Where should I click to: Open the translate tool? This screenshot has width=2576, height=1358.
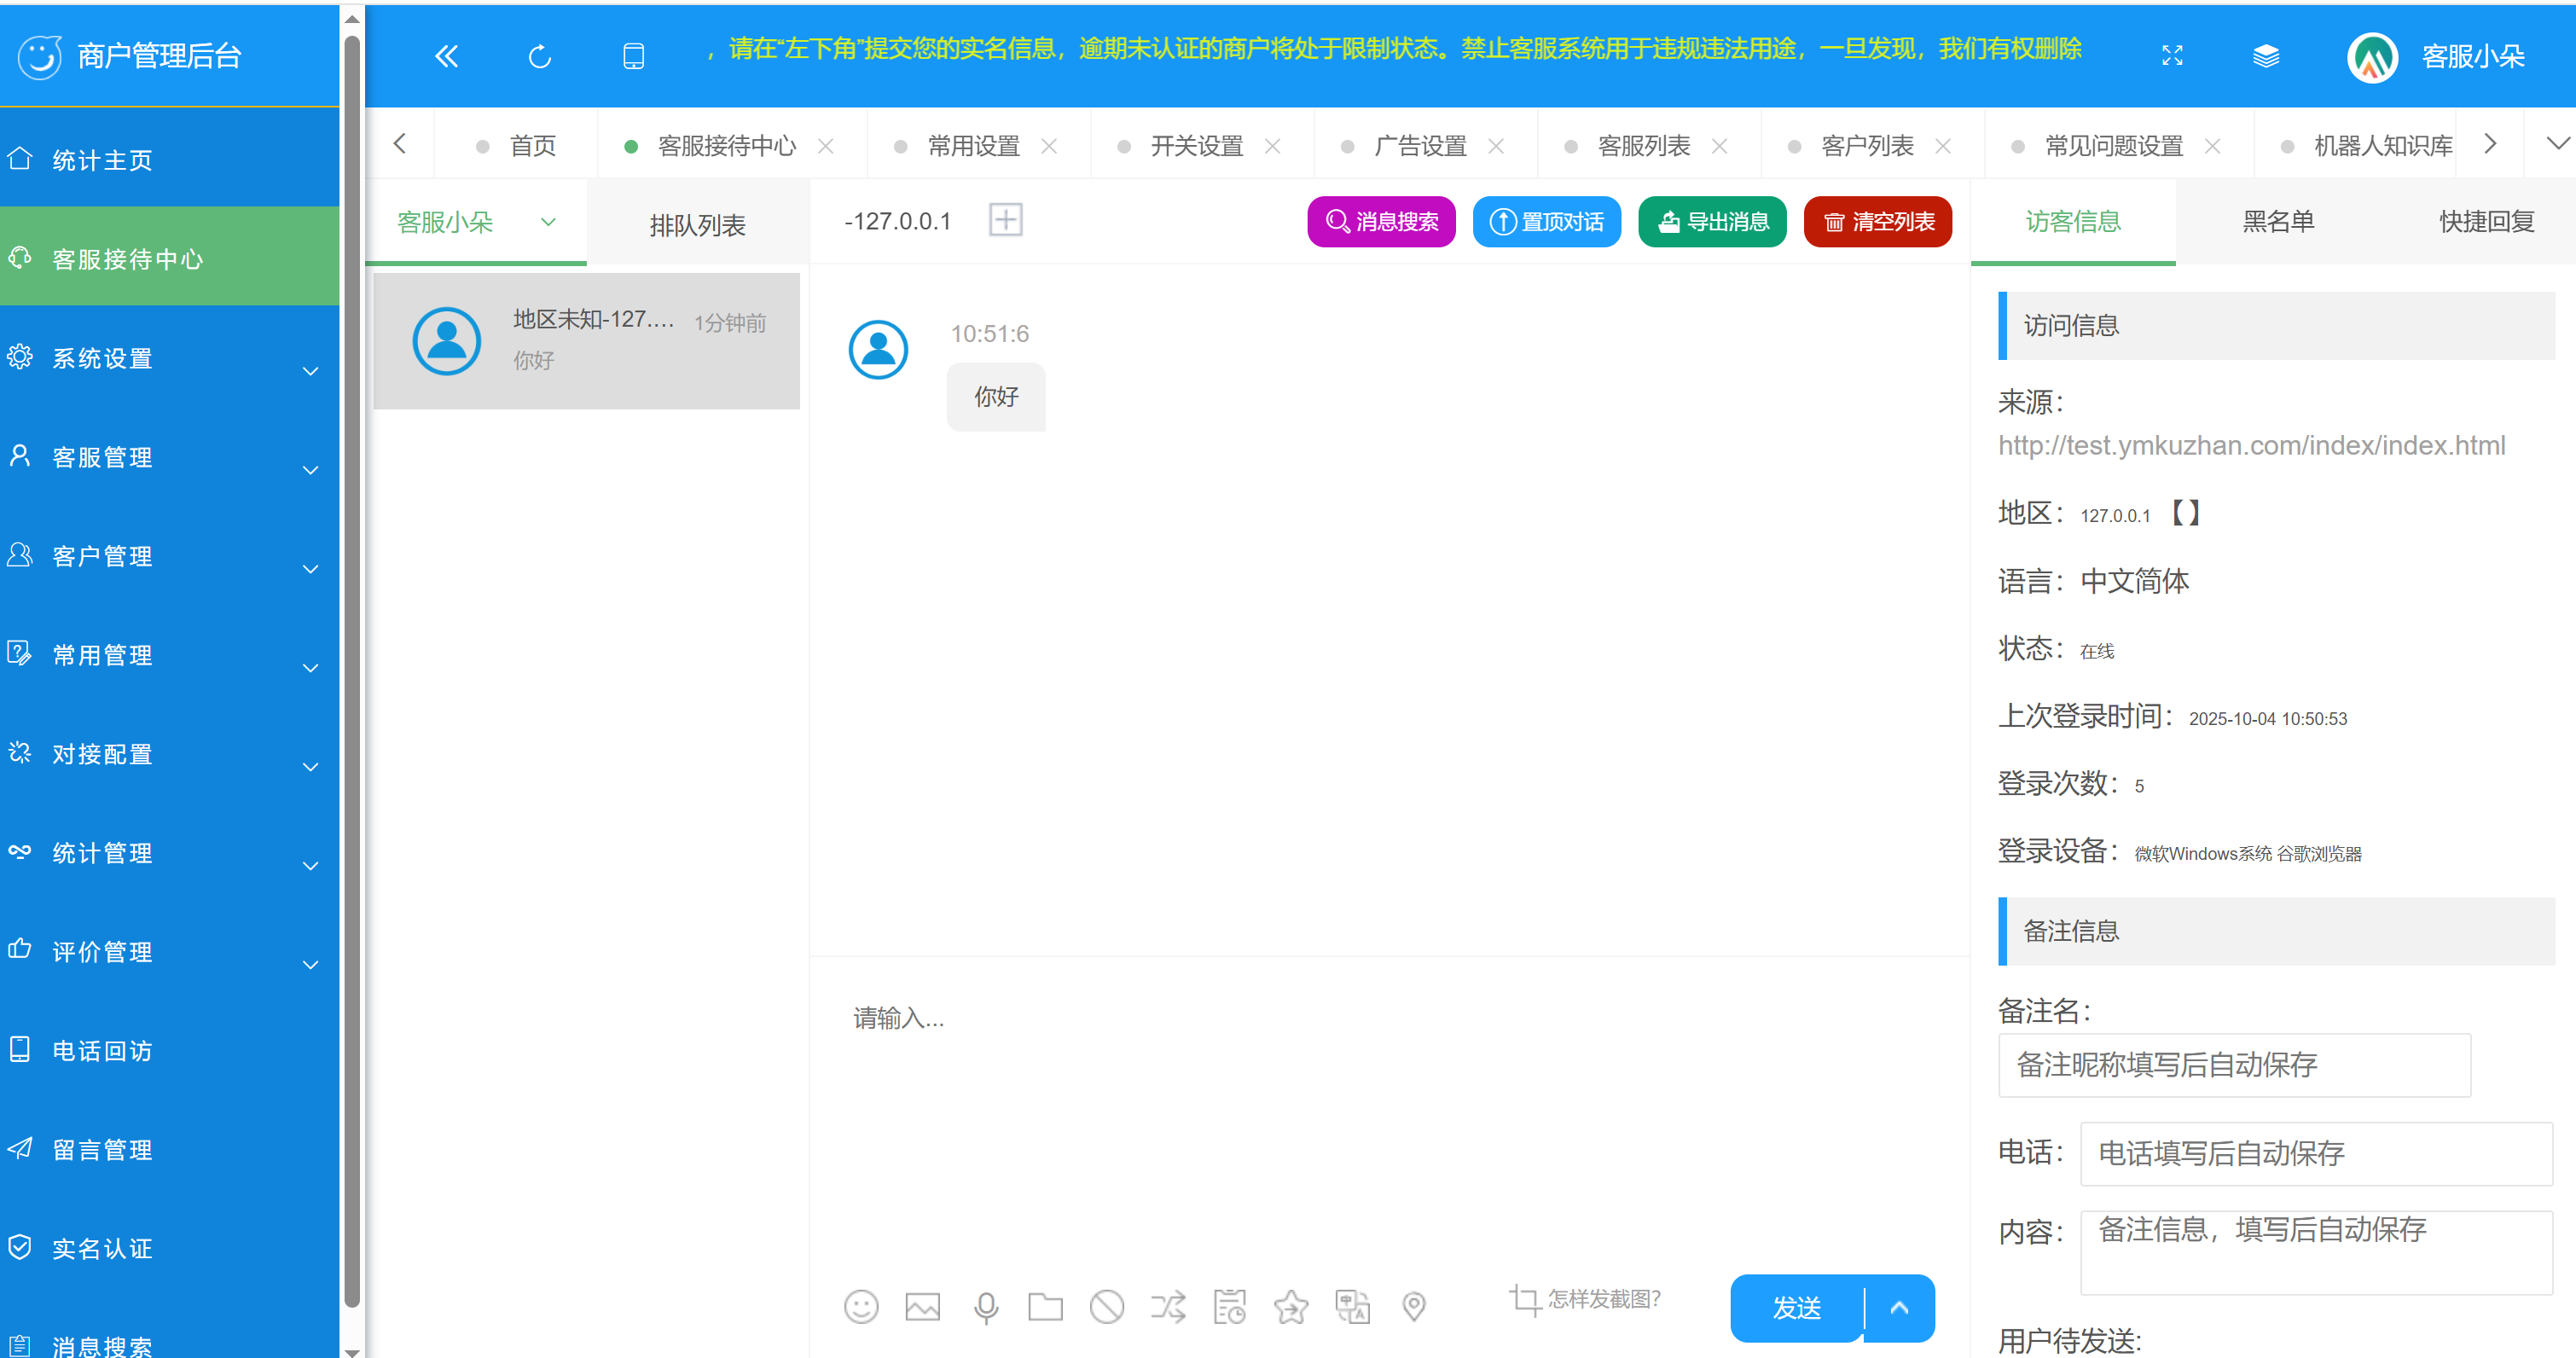(x=1353, y=1306)
